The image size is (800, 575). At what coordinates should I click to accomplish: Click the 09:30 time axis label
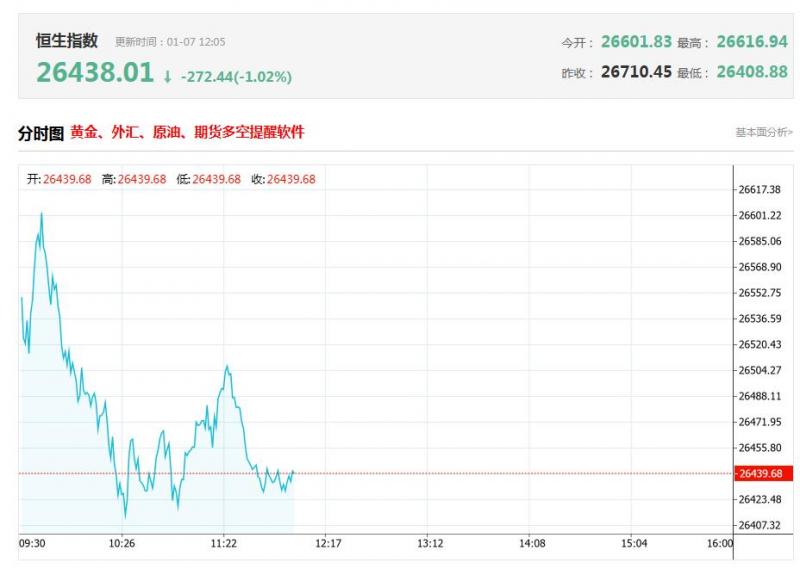coord(33,544)
